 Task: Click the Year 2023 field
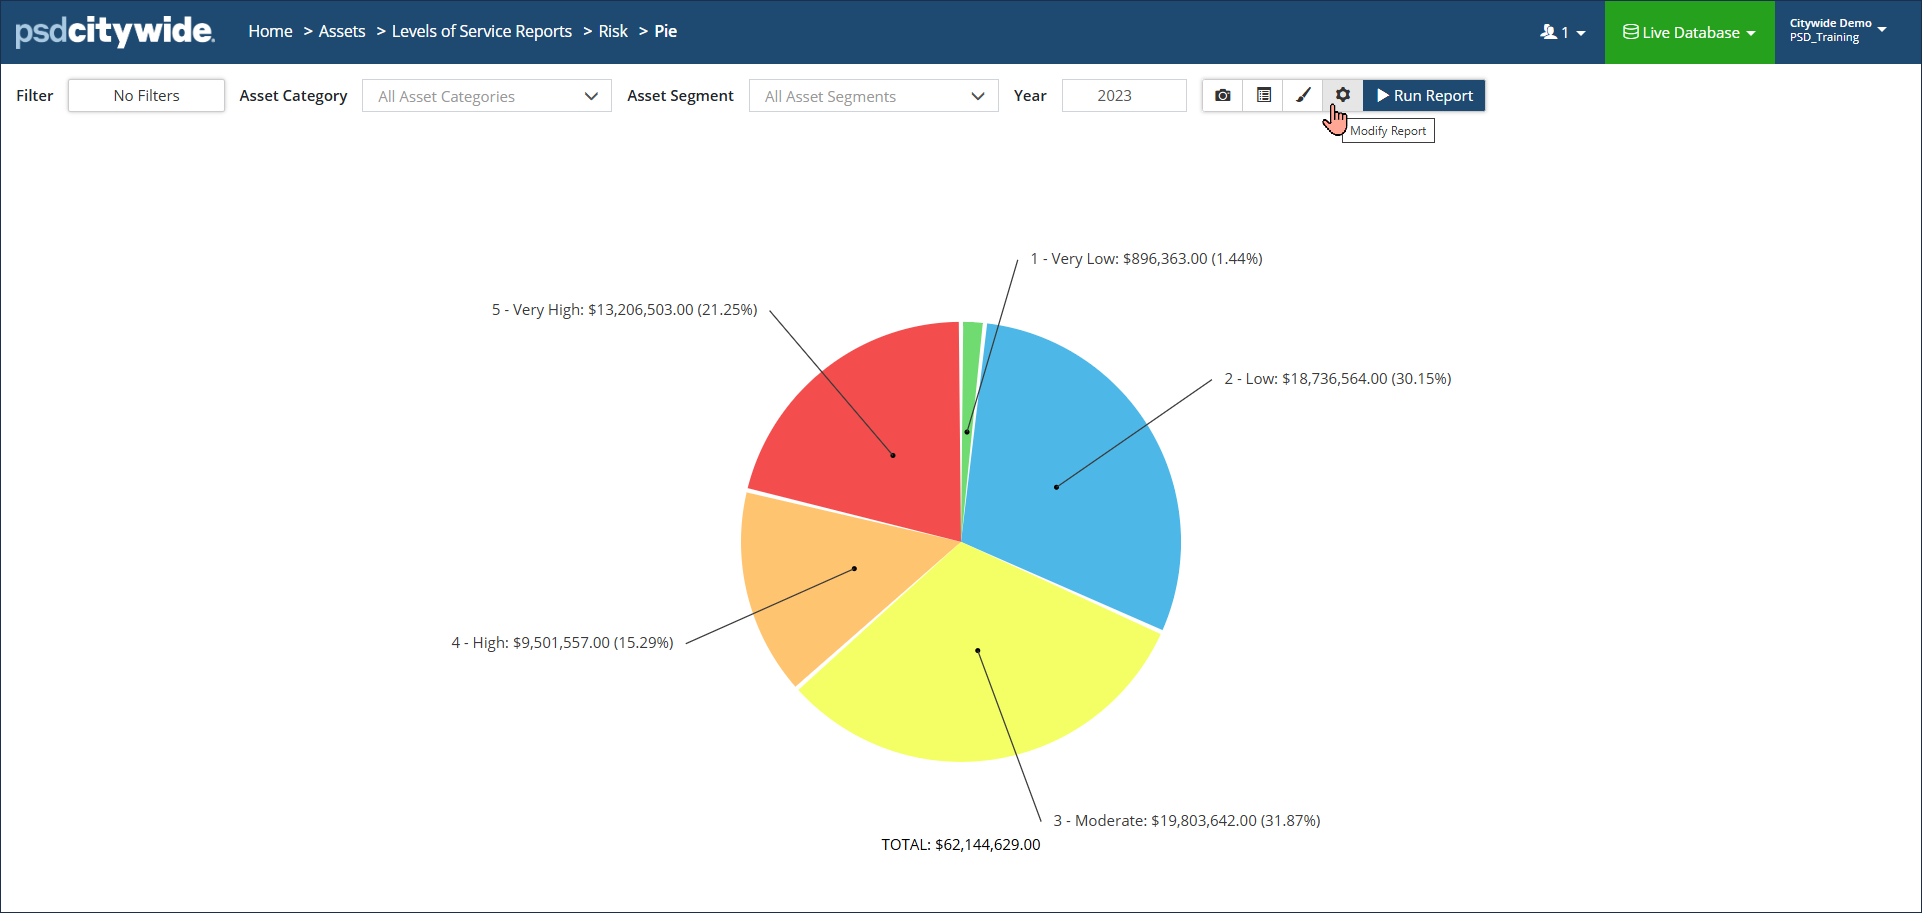[x=1124, y=95]
